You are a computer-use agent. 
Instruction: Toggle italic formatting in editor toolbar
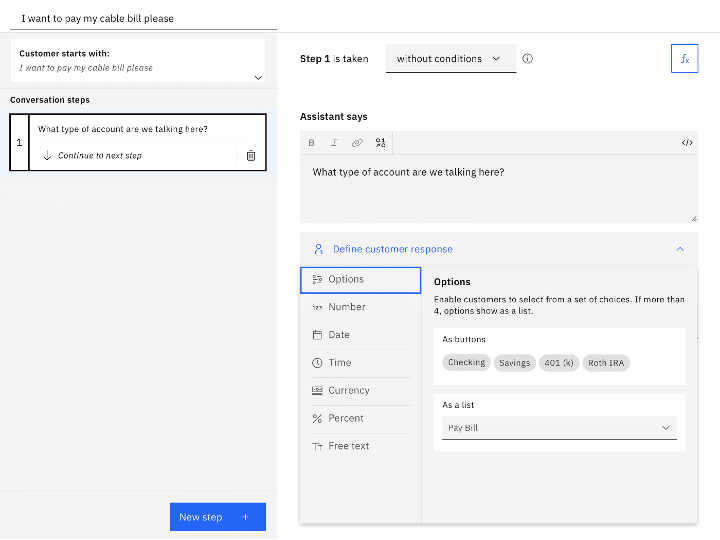[x=334, y=143]
